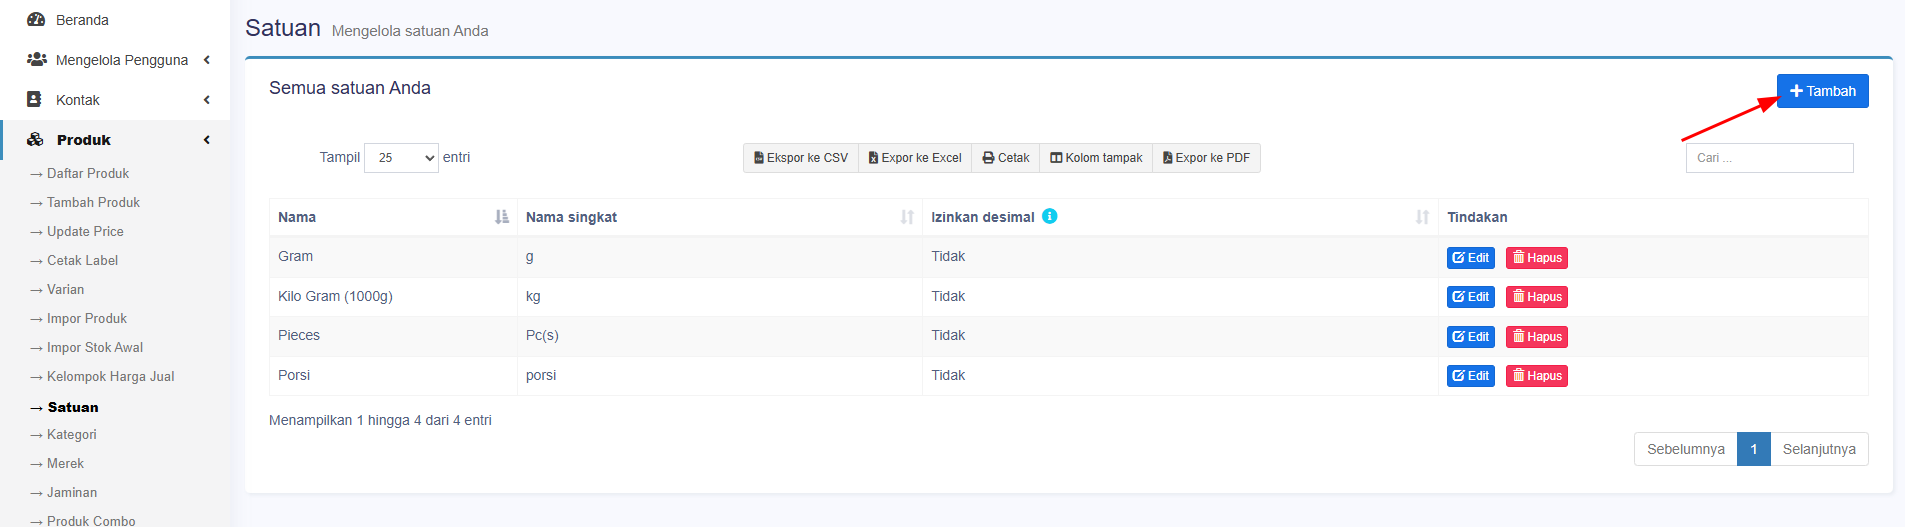
Task: Sort by the Izinkan desimal sort icon
Action: point(1422,217)
